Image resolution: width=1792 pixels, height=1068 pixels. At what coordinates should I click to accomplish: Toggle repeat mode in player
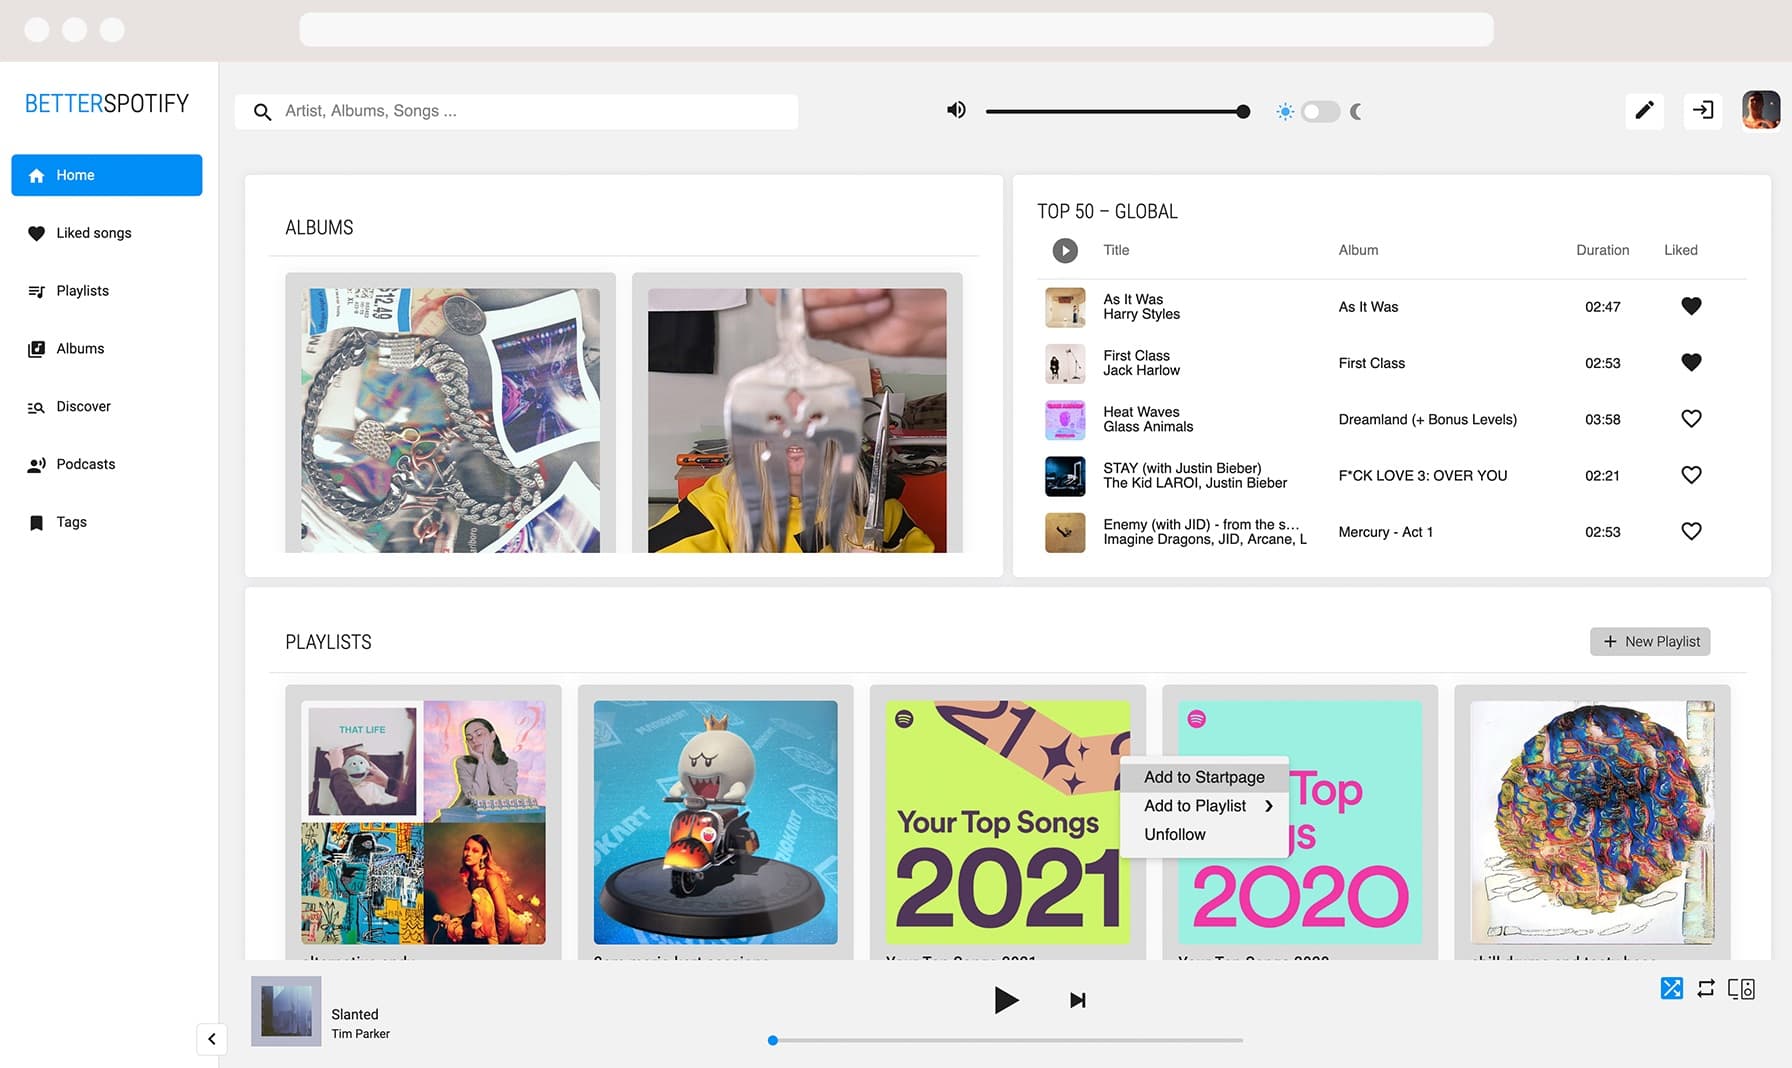coord(1706,989)
